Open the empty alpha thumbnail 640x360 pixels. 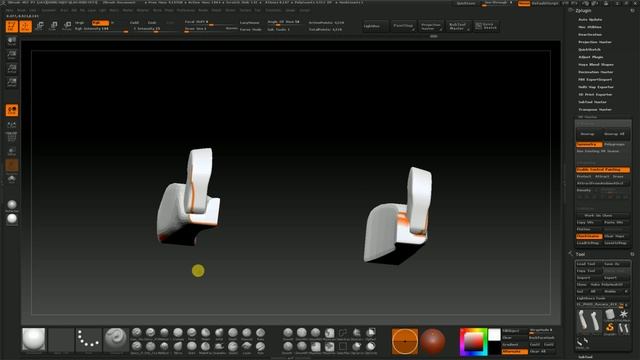click(x=61, y=340)
